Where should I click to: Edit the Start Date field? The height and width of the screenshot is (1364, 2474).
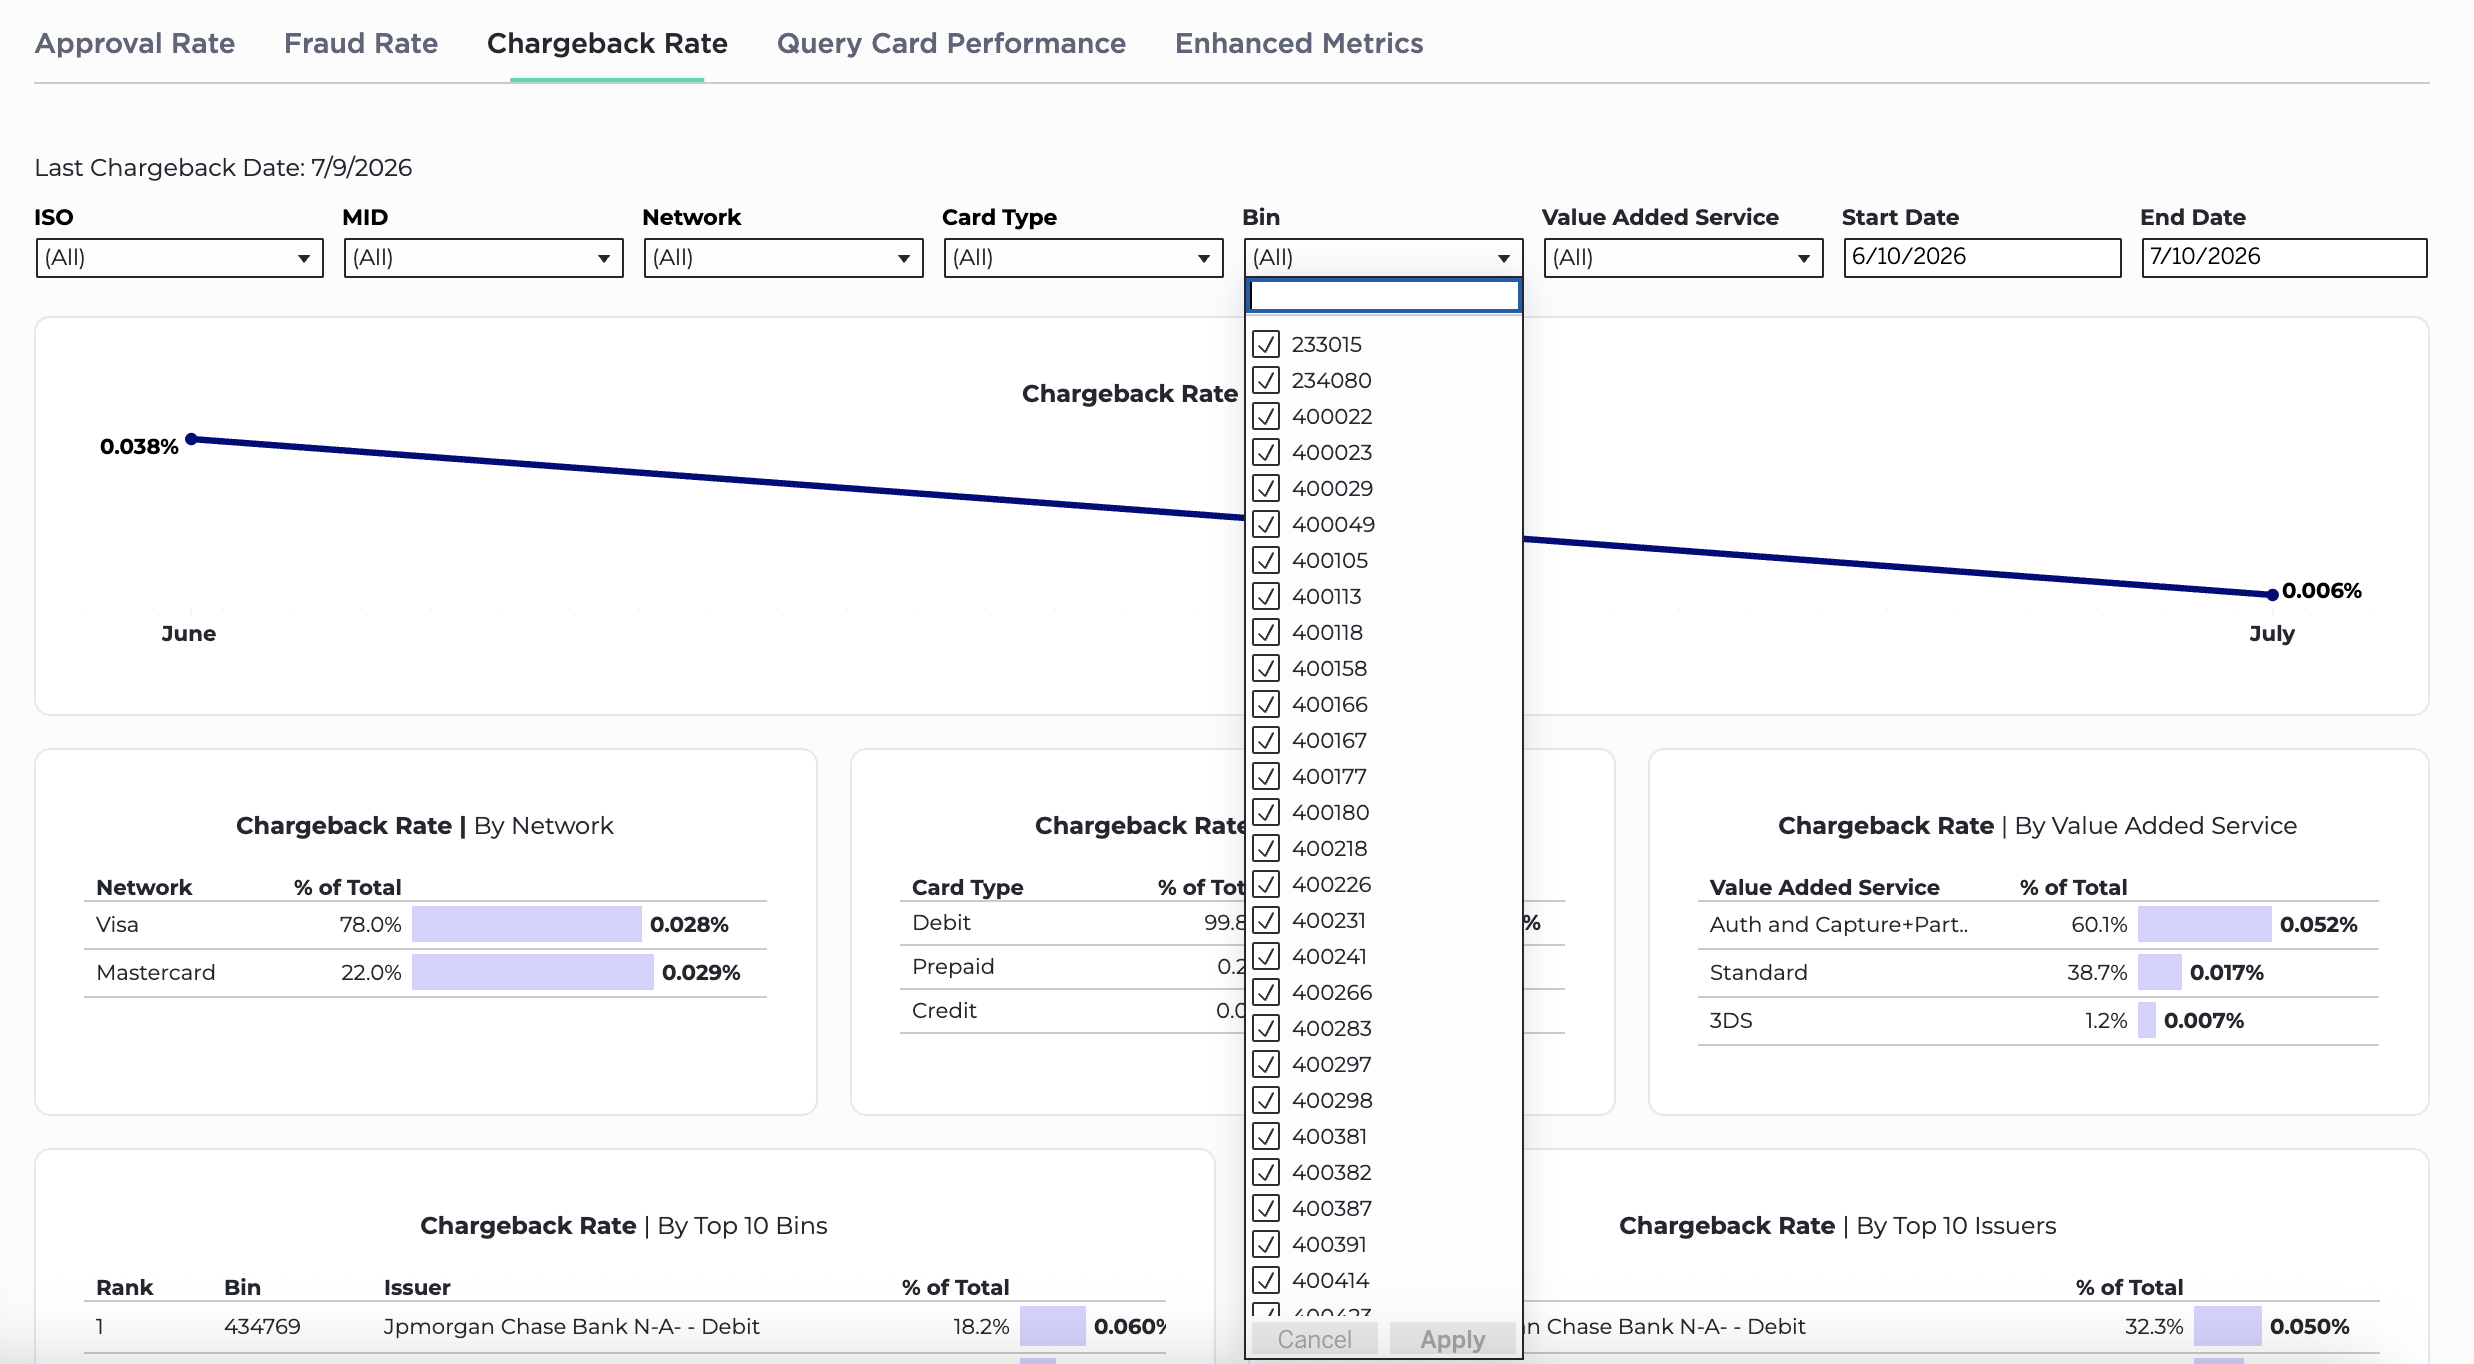(1982, 257)
